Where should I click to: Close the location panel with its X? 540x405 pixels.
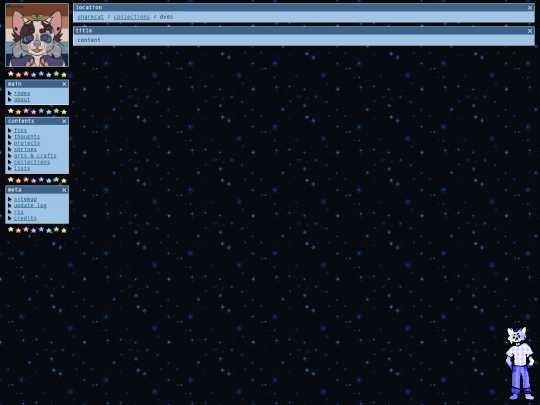click(x=530, y=8)
